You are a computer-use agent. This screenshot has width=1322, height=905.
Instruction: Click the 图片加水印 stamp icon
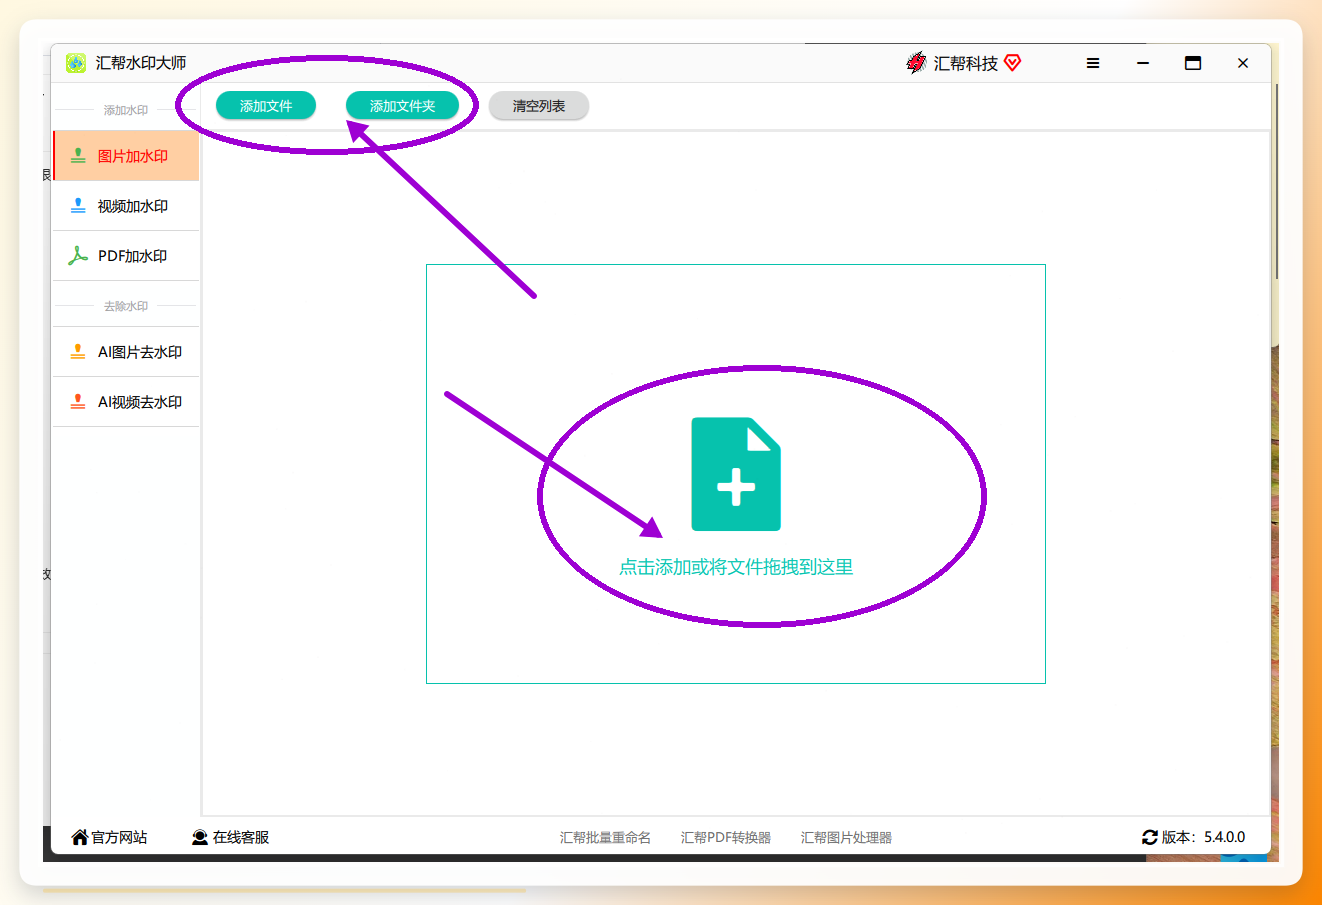[x=78, y=156]
